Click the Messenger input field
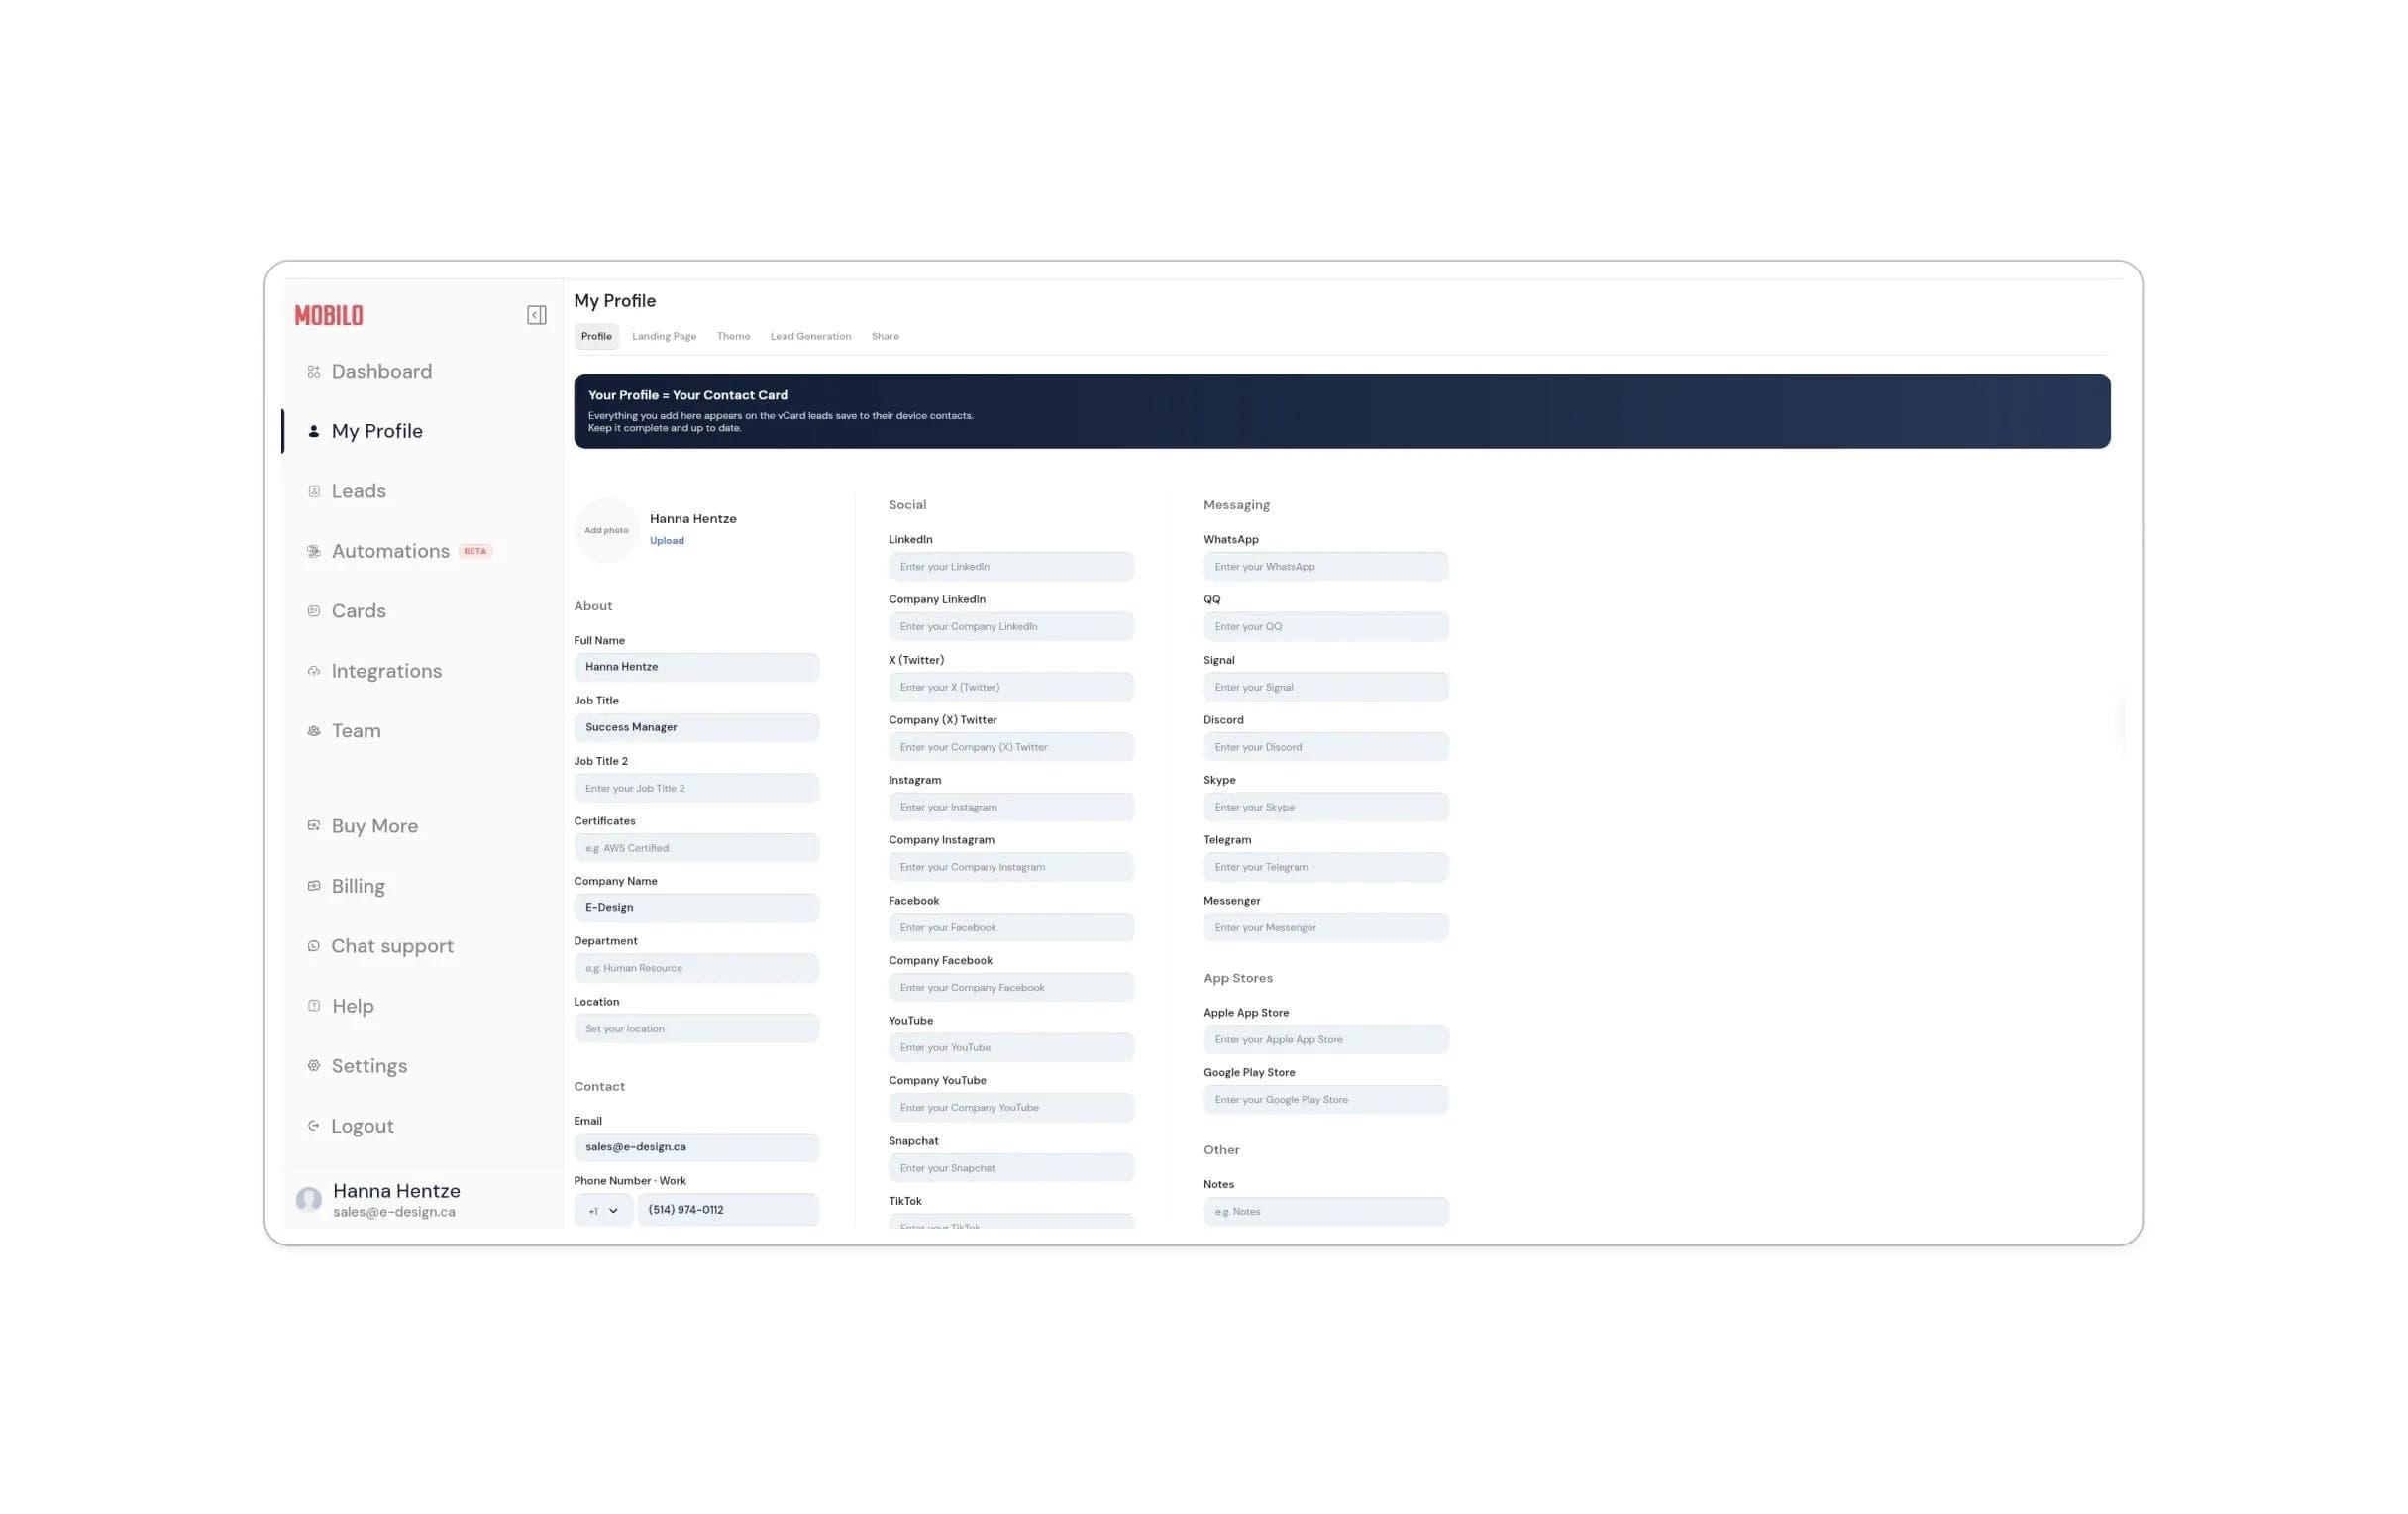Viewport: 2408px width, 1514px height. [1326, 927]
